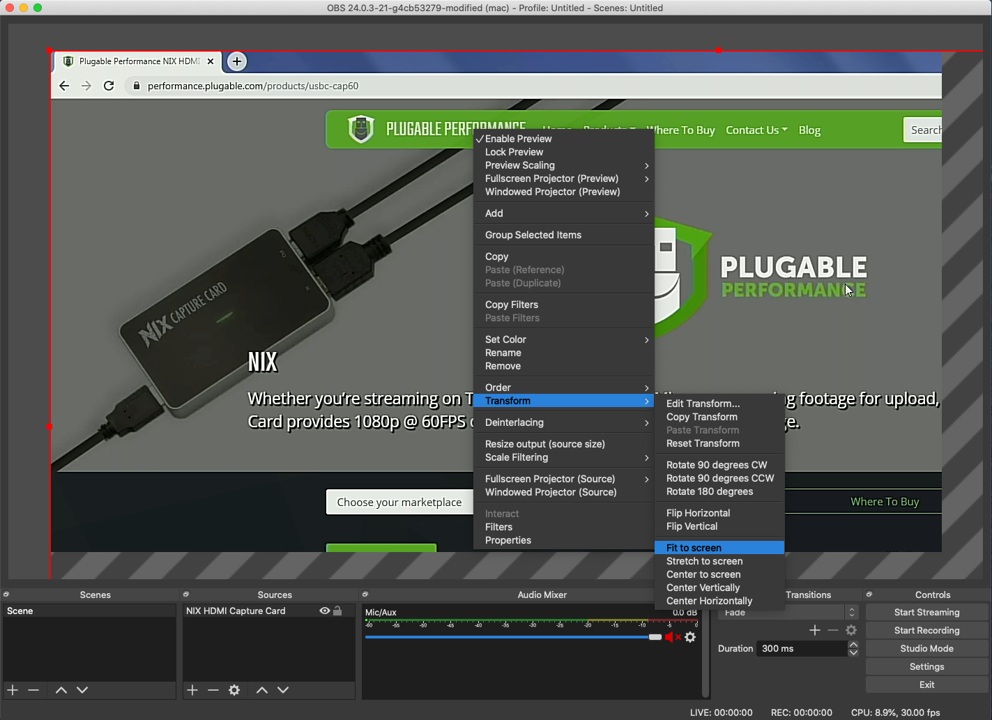Add a new source with the plus icon
This screenshot has width=992, height=720.
[x=192, y=689]
